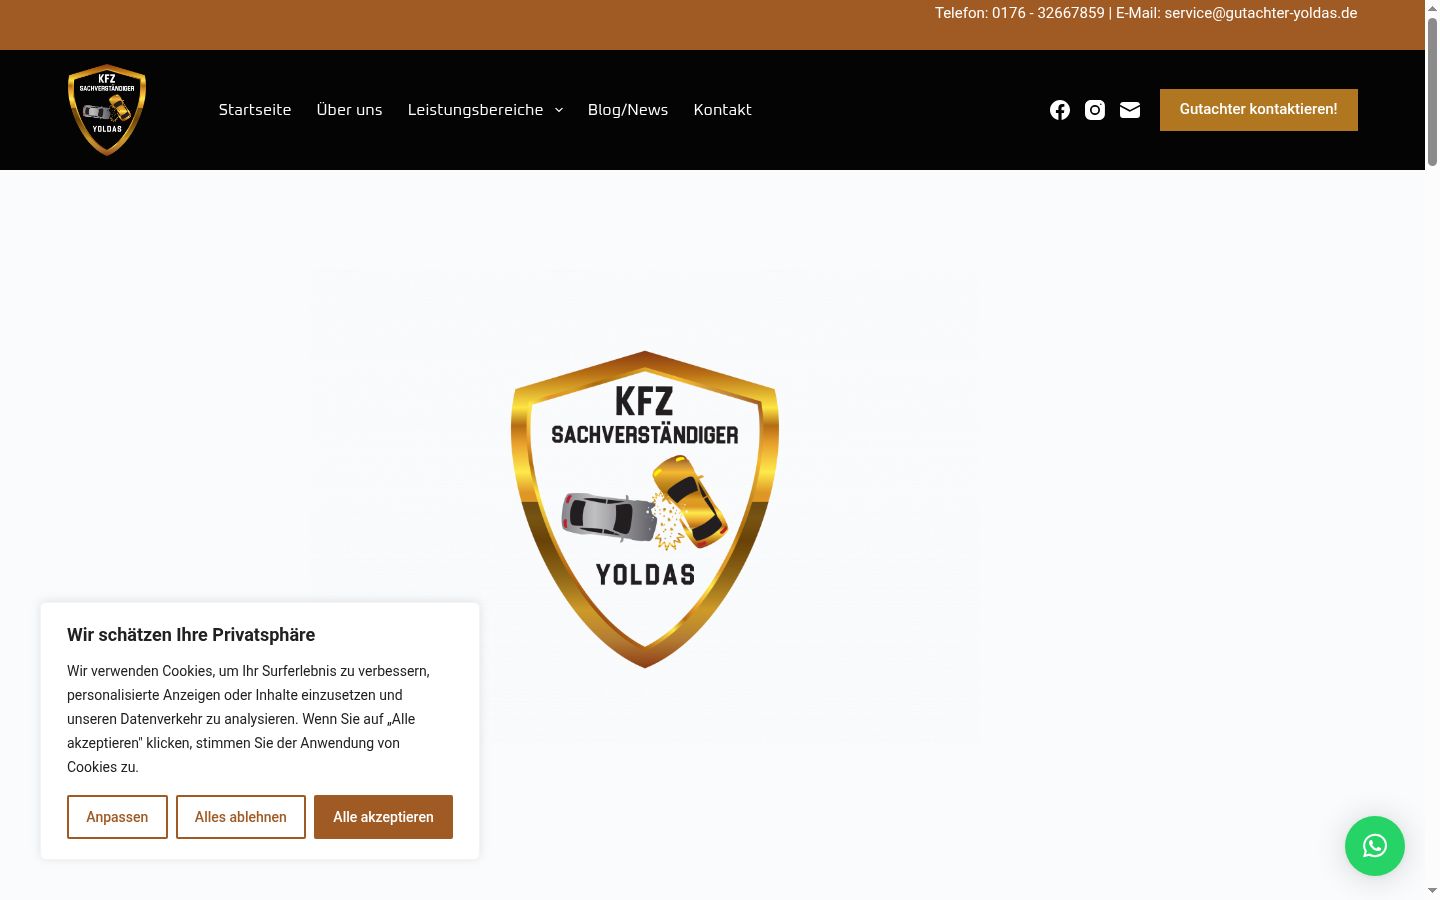This screenshot has width=1440, height=900.
Task: Accept all cookies with Alle akzeptieren
Action: [383, 817]
